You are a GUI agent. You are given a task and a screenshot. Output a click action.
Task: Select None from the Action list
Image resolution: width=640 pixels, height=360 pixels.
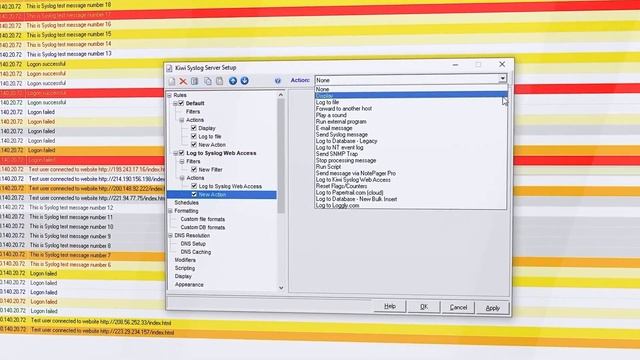point(411,89)
